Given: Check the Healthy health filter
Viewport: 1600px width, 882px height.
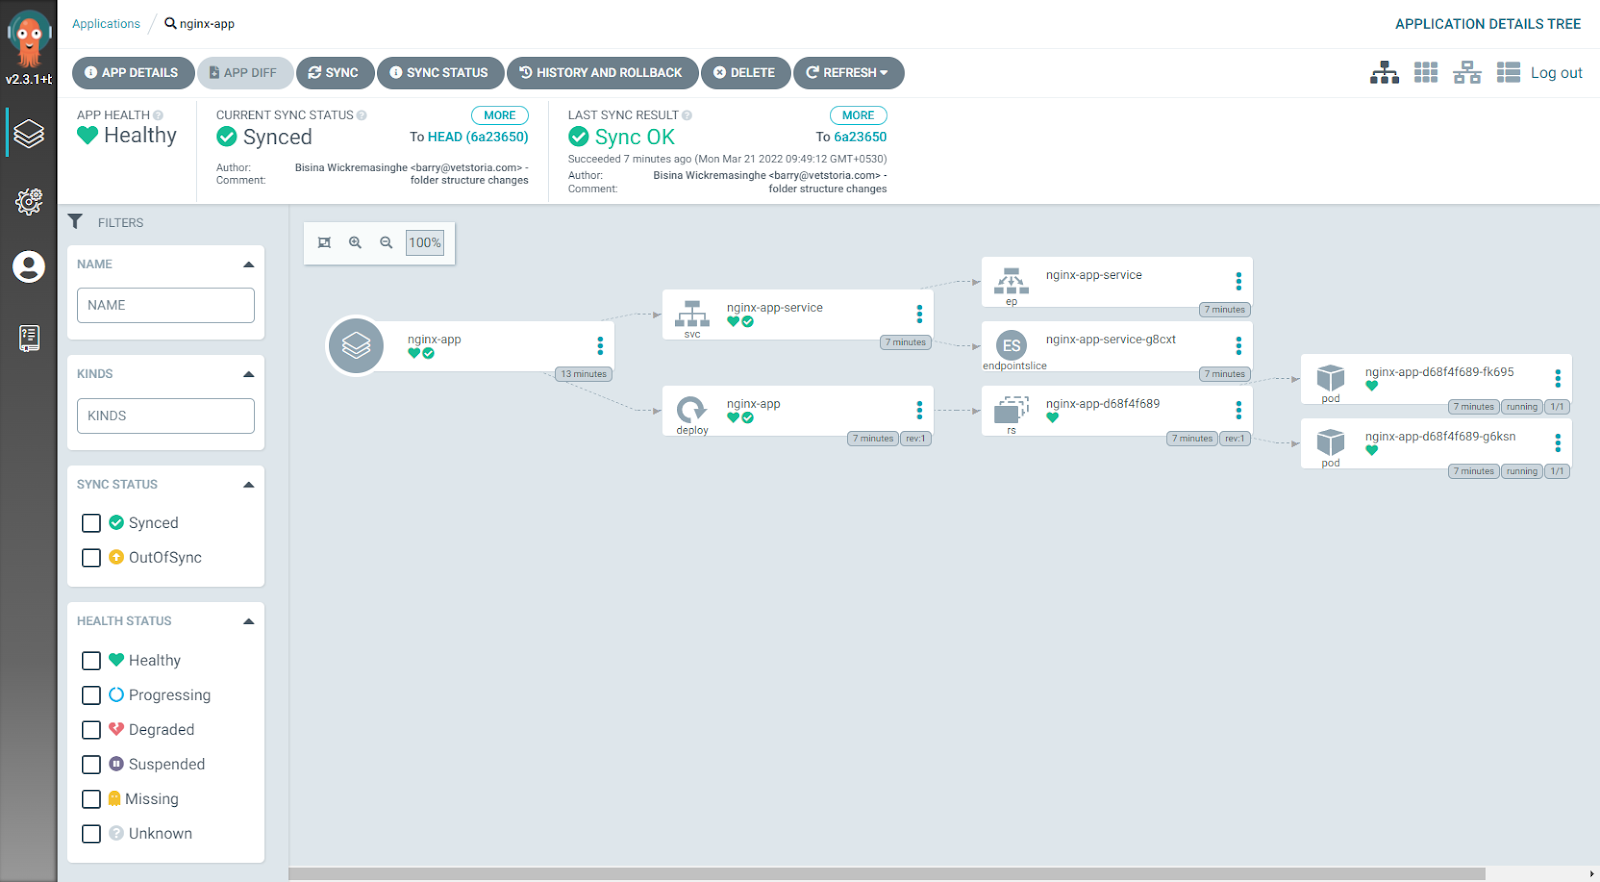Looking at the screenshot, I should (x=91, y=661).
